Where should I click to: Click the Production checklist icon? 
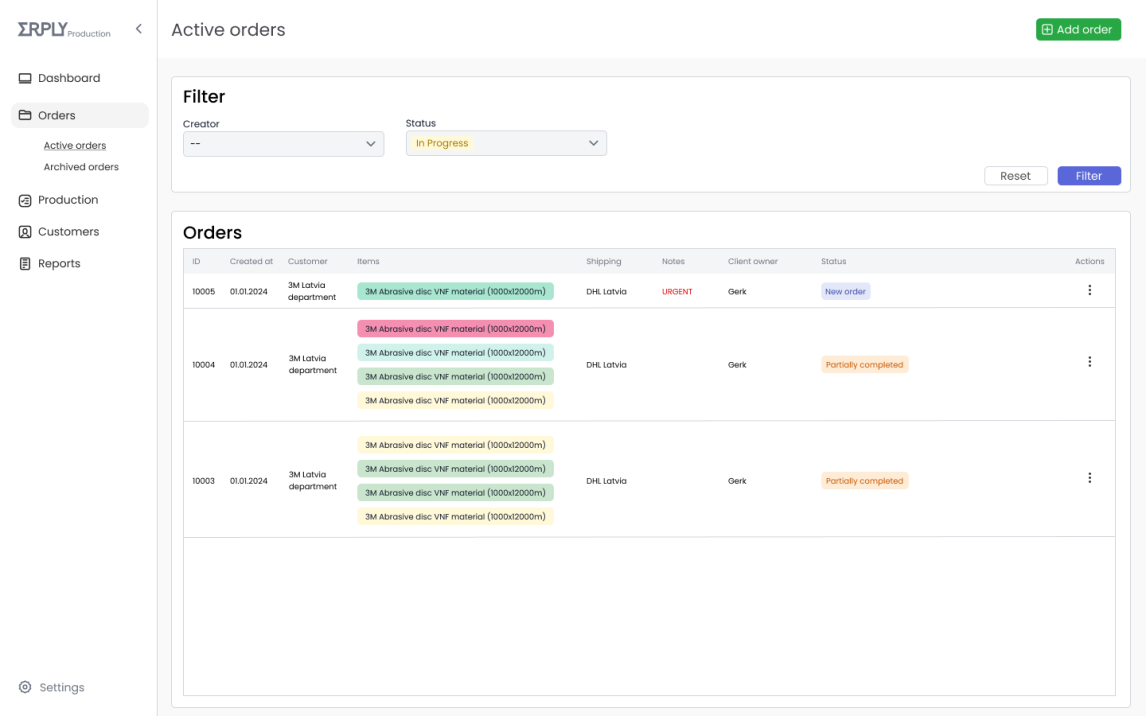pos(25,200)
